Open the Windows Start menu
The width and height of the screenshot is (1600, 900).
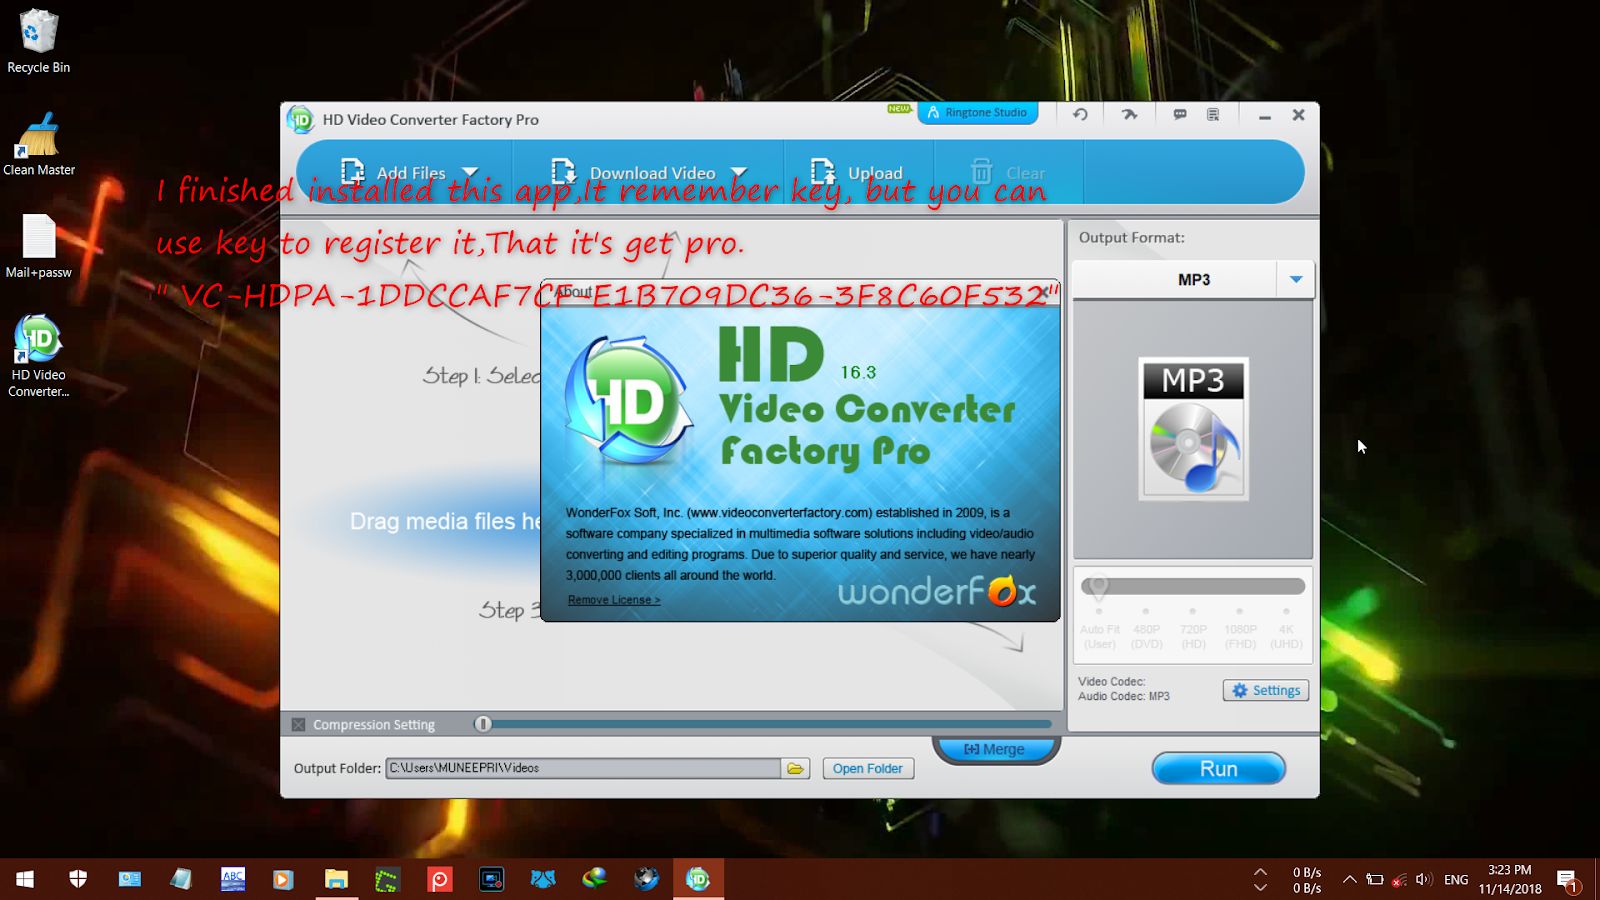tap(25, 879)
